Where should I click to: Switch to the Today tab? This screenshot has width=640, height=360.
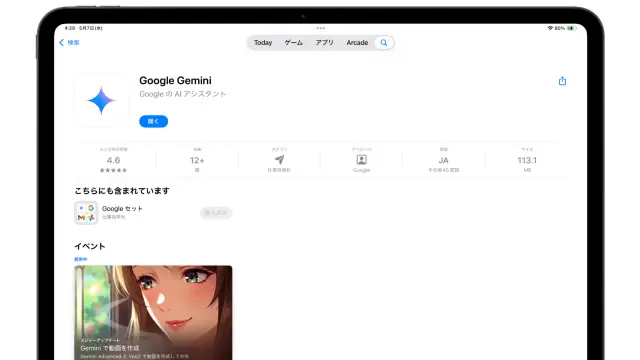click(x=263, y=42)
